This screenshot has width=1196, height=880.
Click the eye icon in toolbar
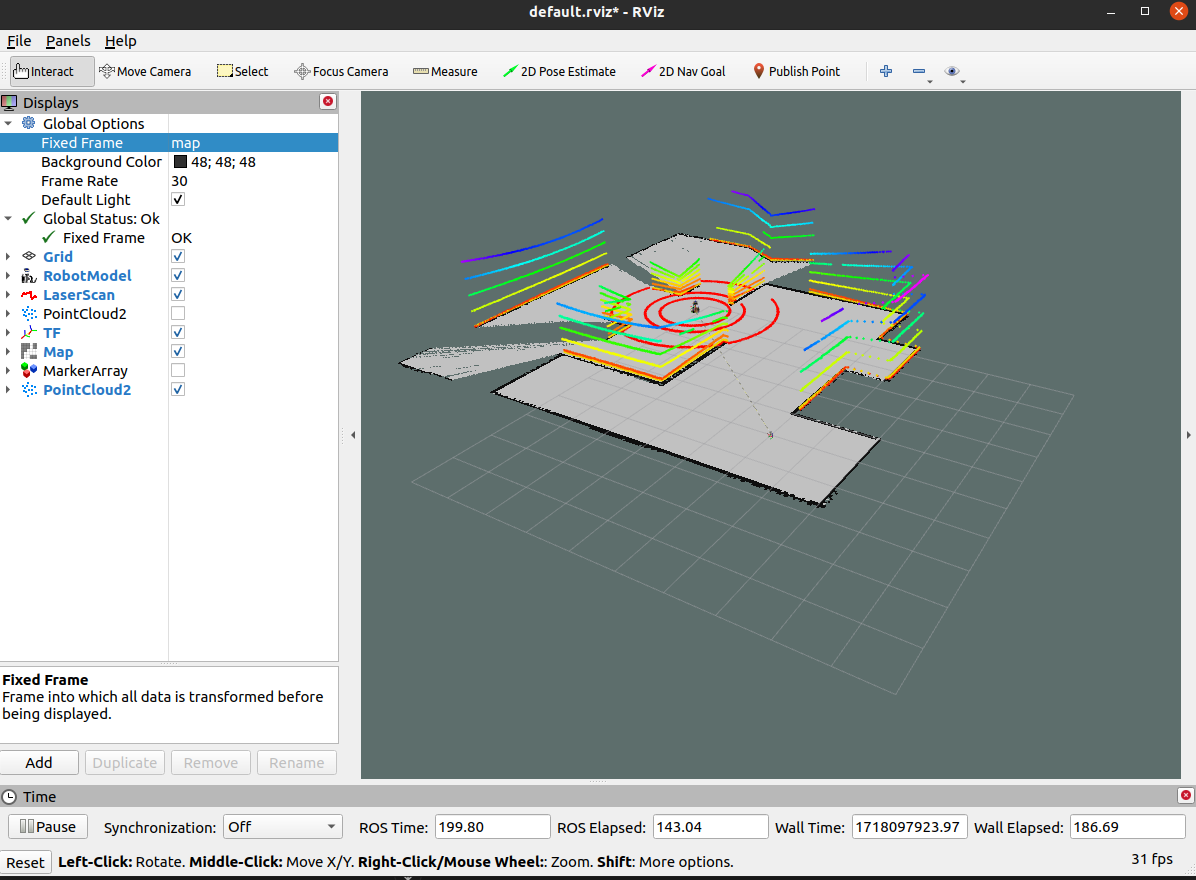(x=952, y=71)
